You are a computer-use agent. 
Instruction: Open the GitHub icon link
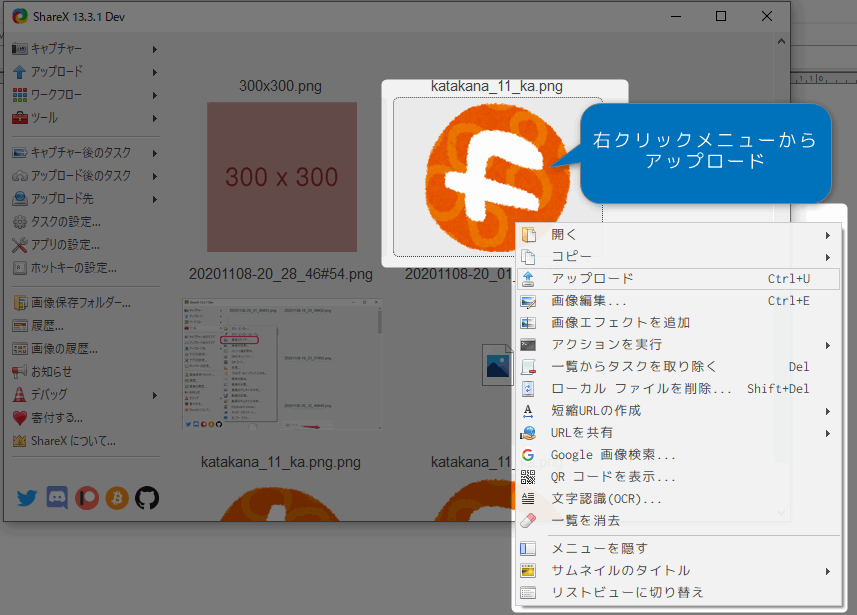tap(146, 498)
